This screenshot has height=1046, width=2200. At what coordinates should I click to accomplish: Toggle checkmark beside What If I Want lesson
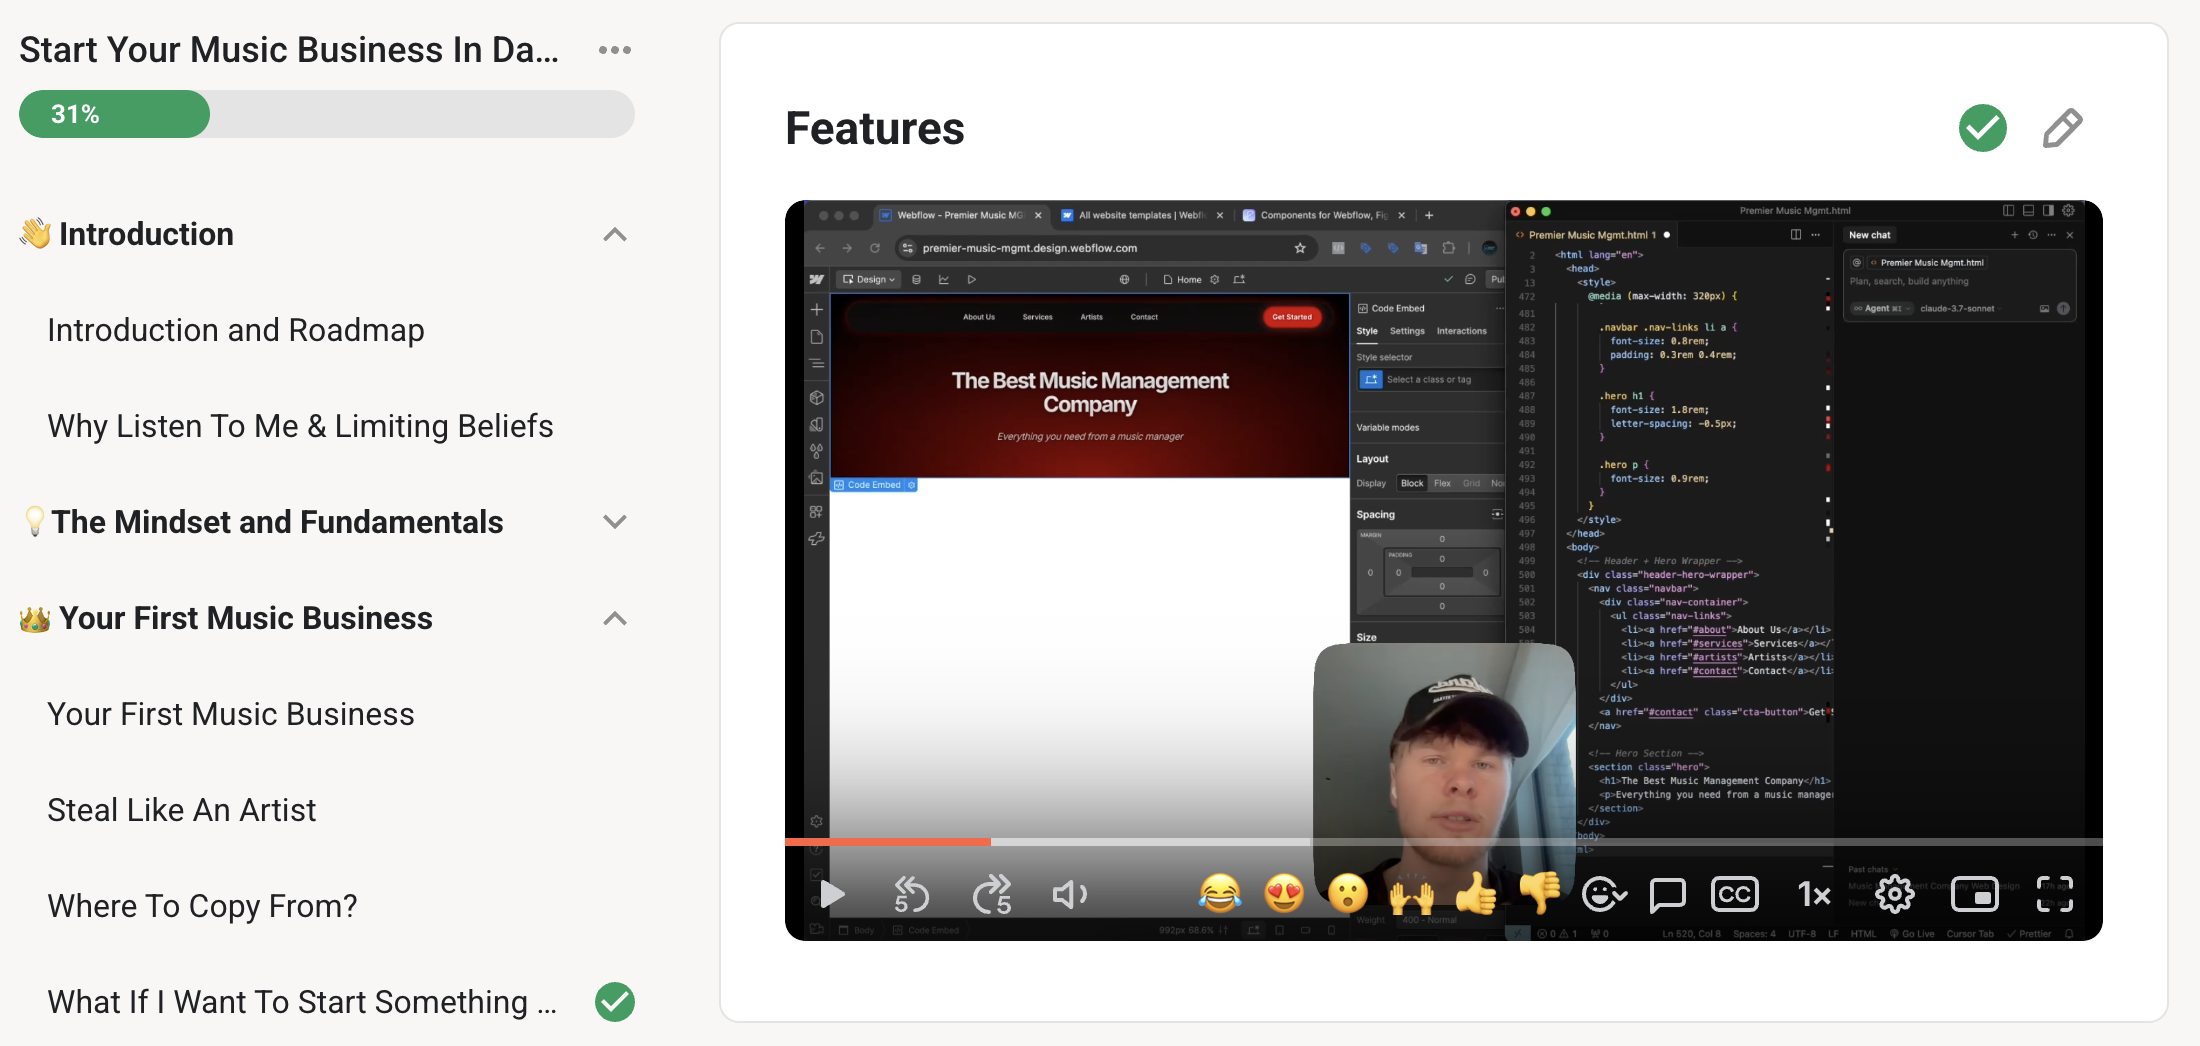click(x=615, y=1002)
